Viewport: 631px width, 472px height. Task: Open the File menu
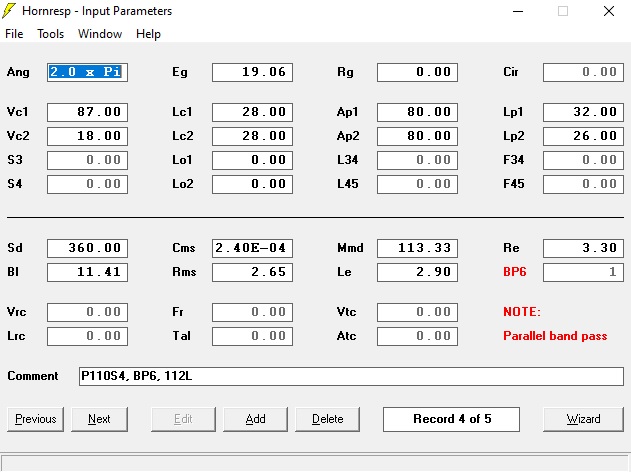[x=14, y=34]
